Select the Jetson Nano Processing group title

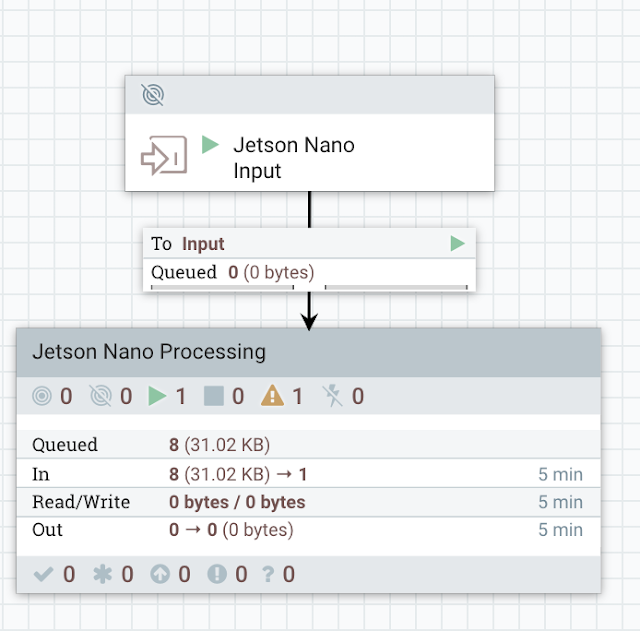(149, 351)
